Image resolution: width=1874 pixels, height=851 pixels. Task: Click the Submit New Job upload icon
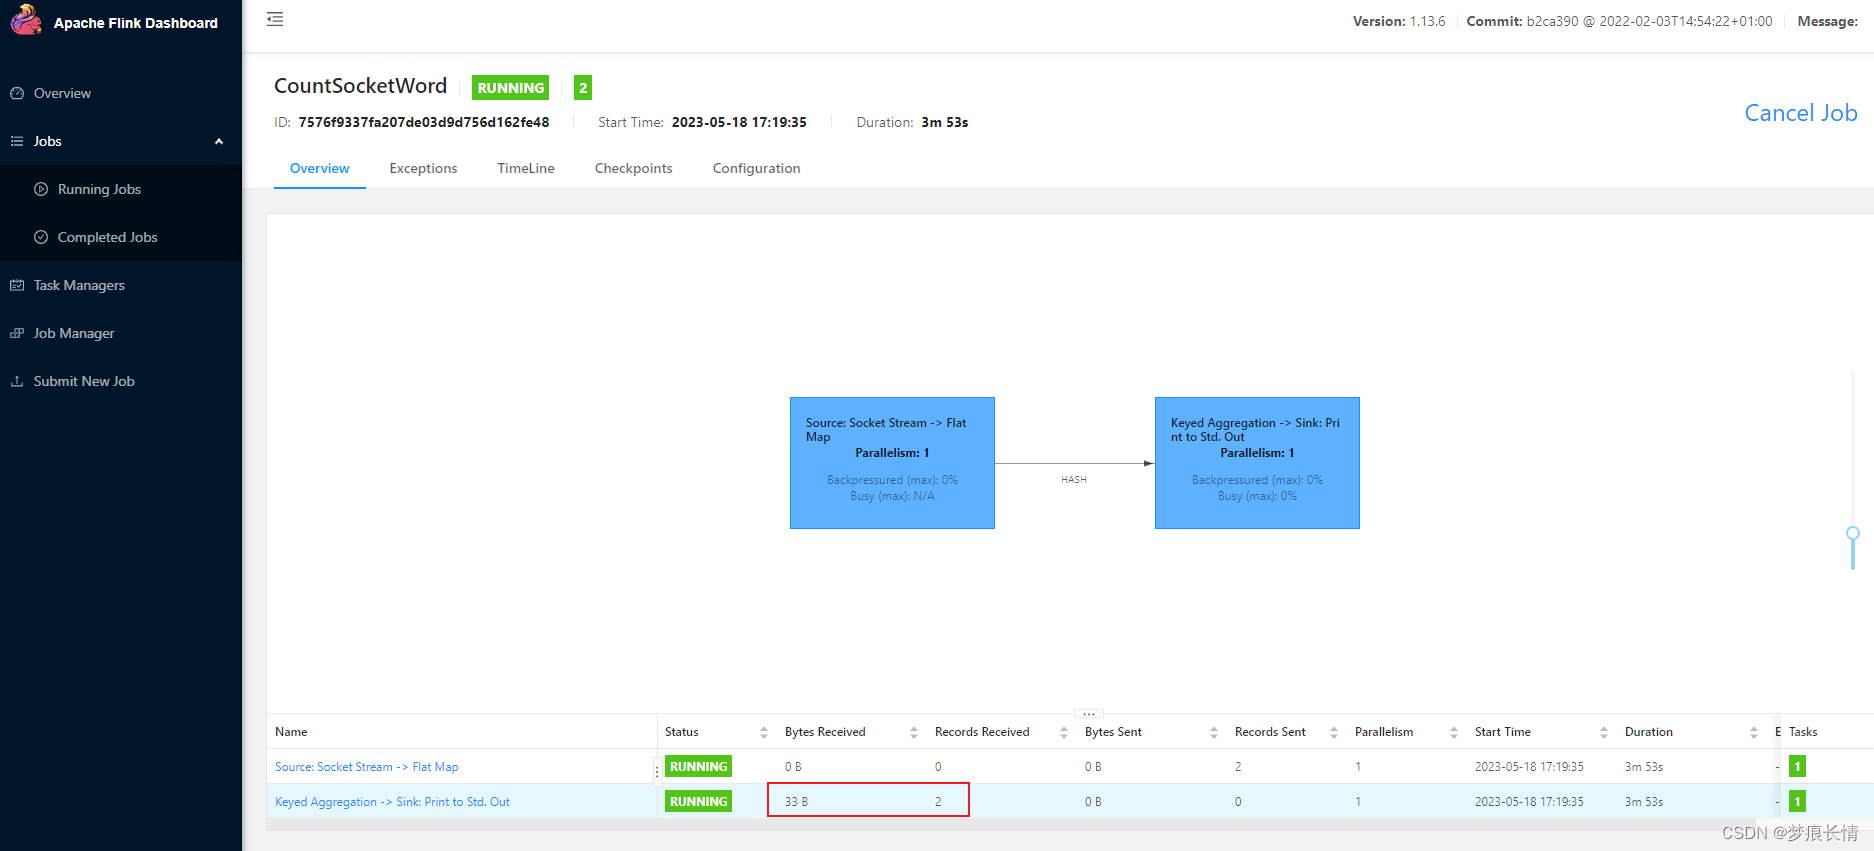17,381
